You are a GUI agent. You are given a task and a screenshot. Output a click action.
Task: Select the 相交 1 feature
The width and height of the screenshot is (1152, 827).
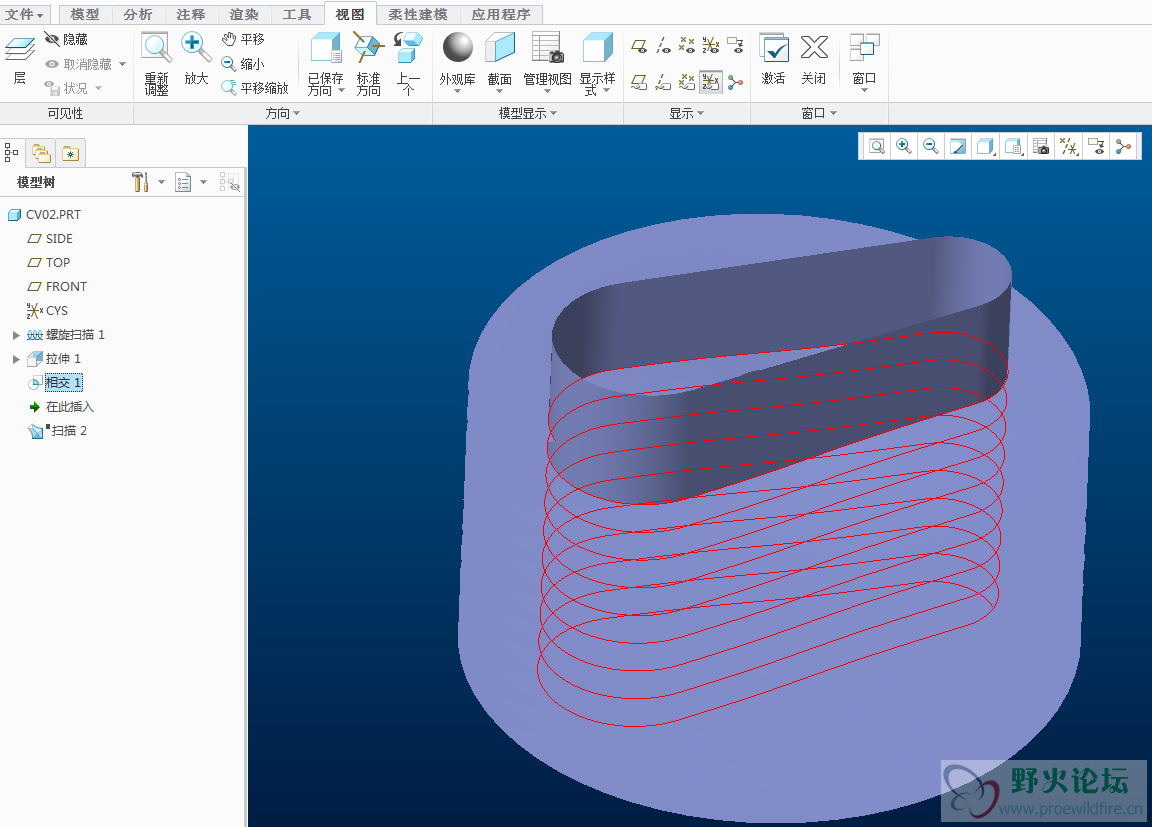55,383
